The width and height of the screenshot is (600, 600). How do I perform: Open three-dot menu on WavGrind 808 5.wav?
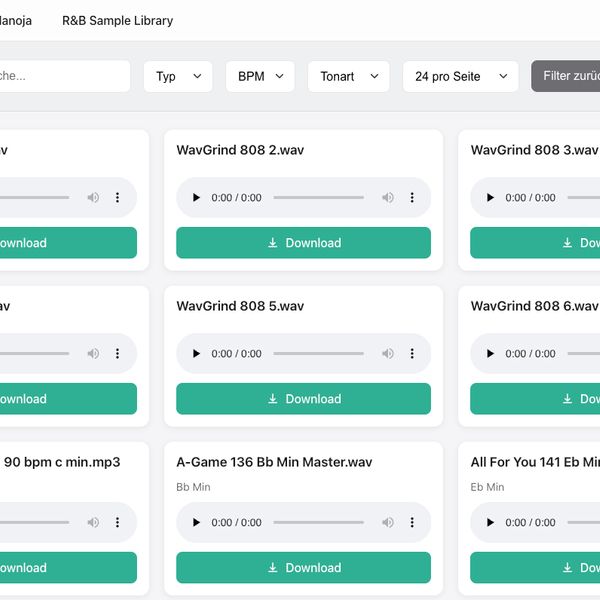412,354
